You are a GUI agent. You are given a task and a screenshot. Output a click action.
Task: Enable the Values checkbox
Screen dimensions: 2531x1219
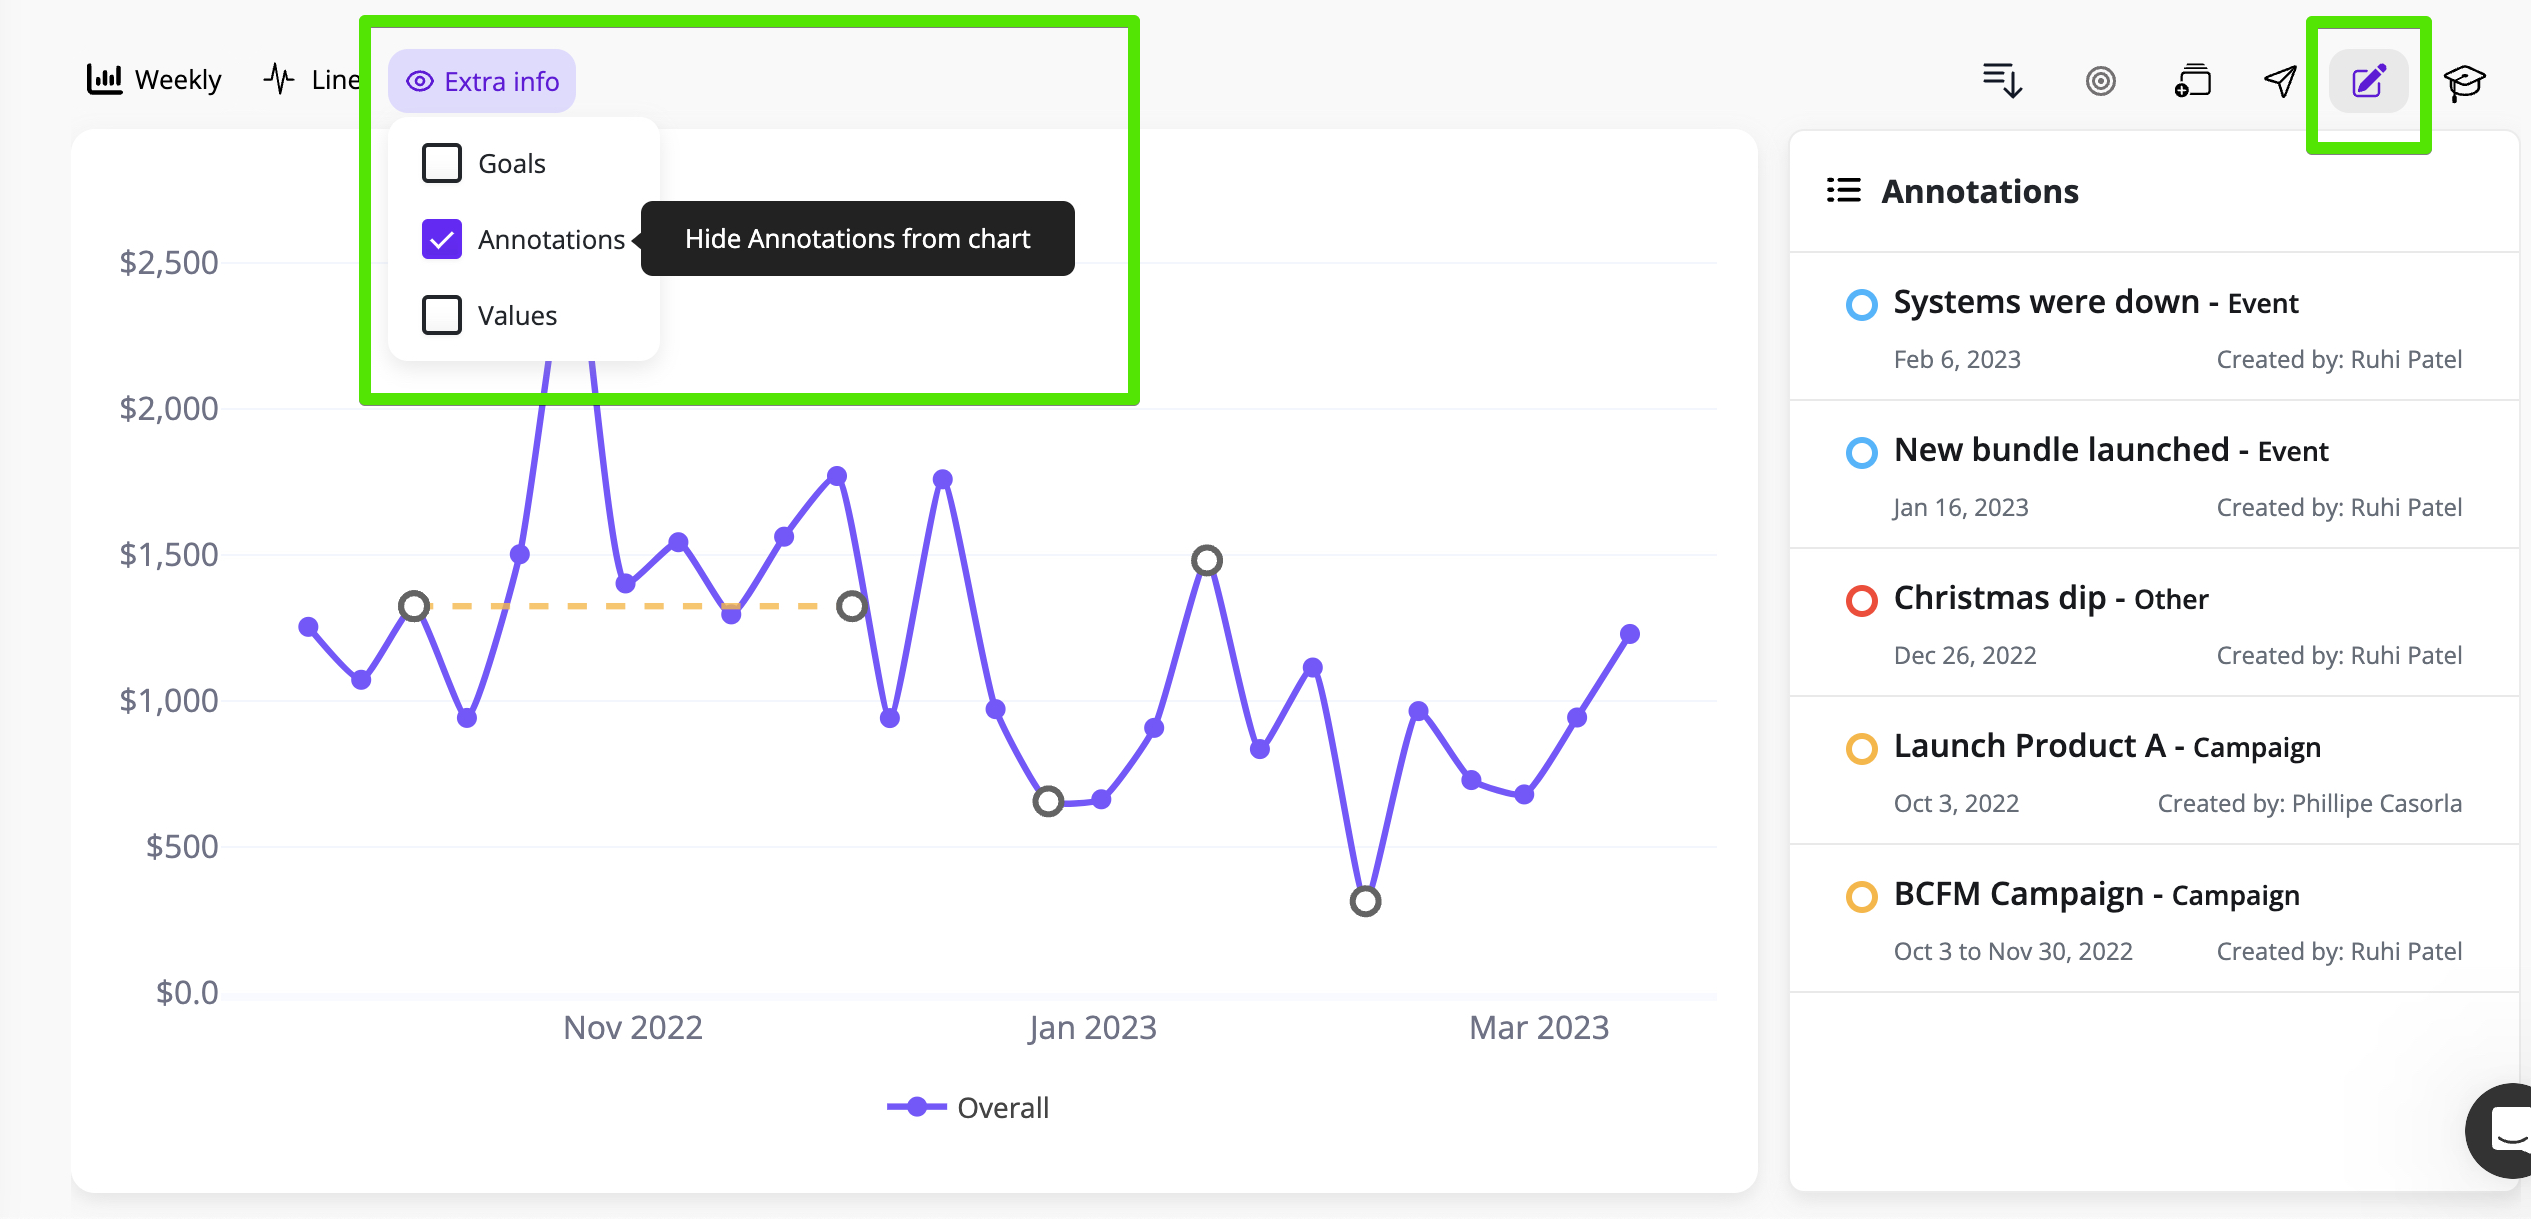(x=442, y=315)
